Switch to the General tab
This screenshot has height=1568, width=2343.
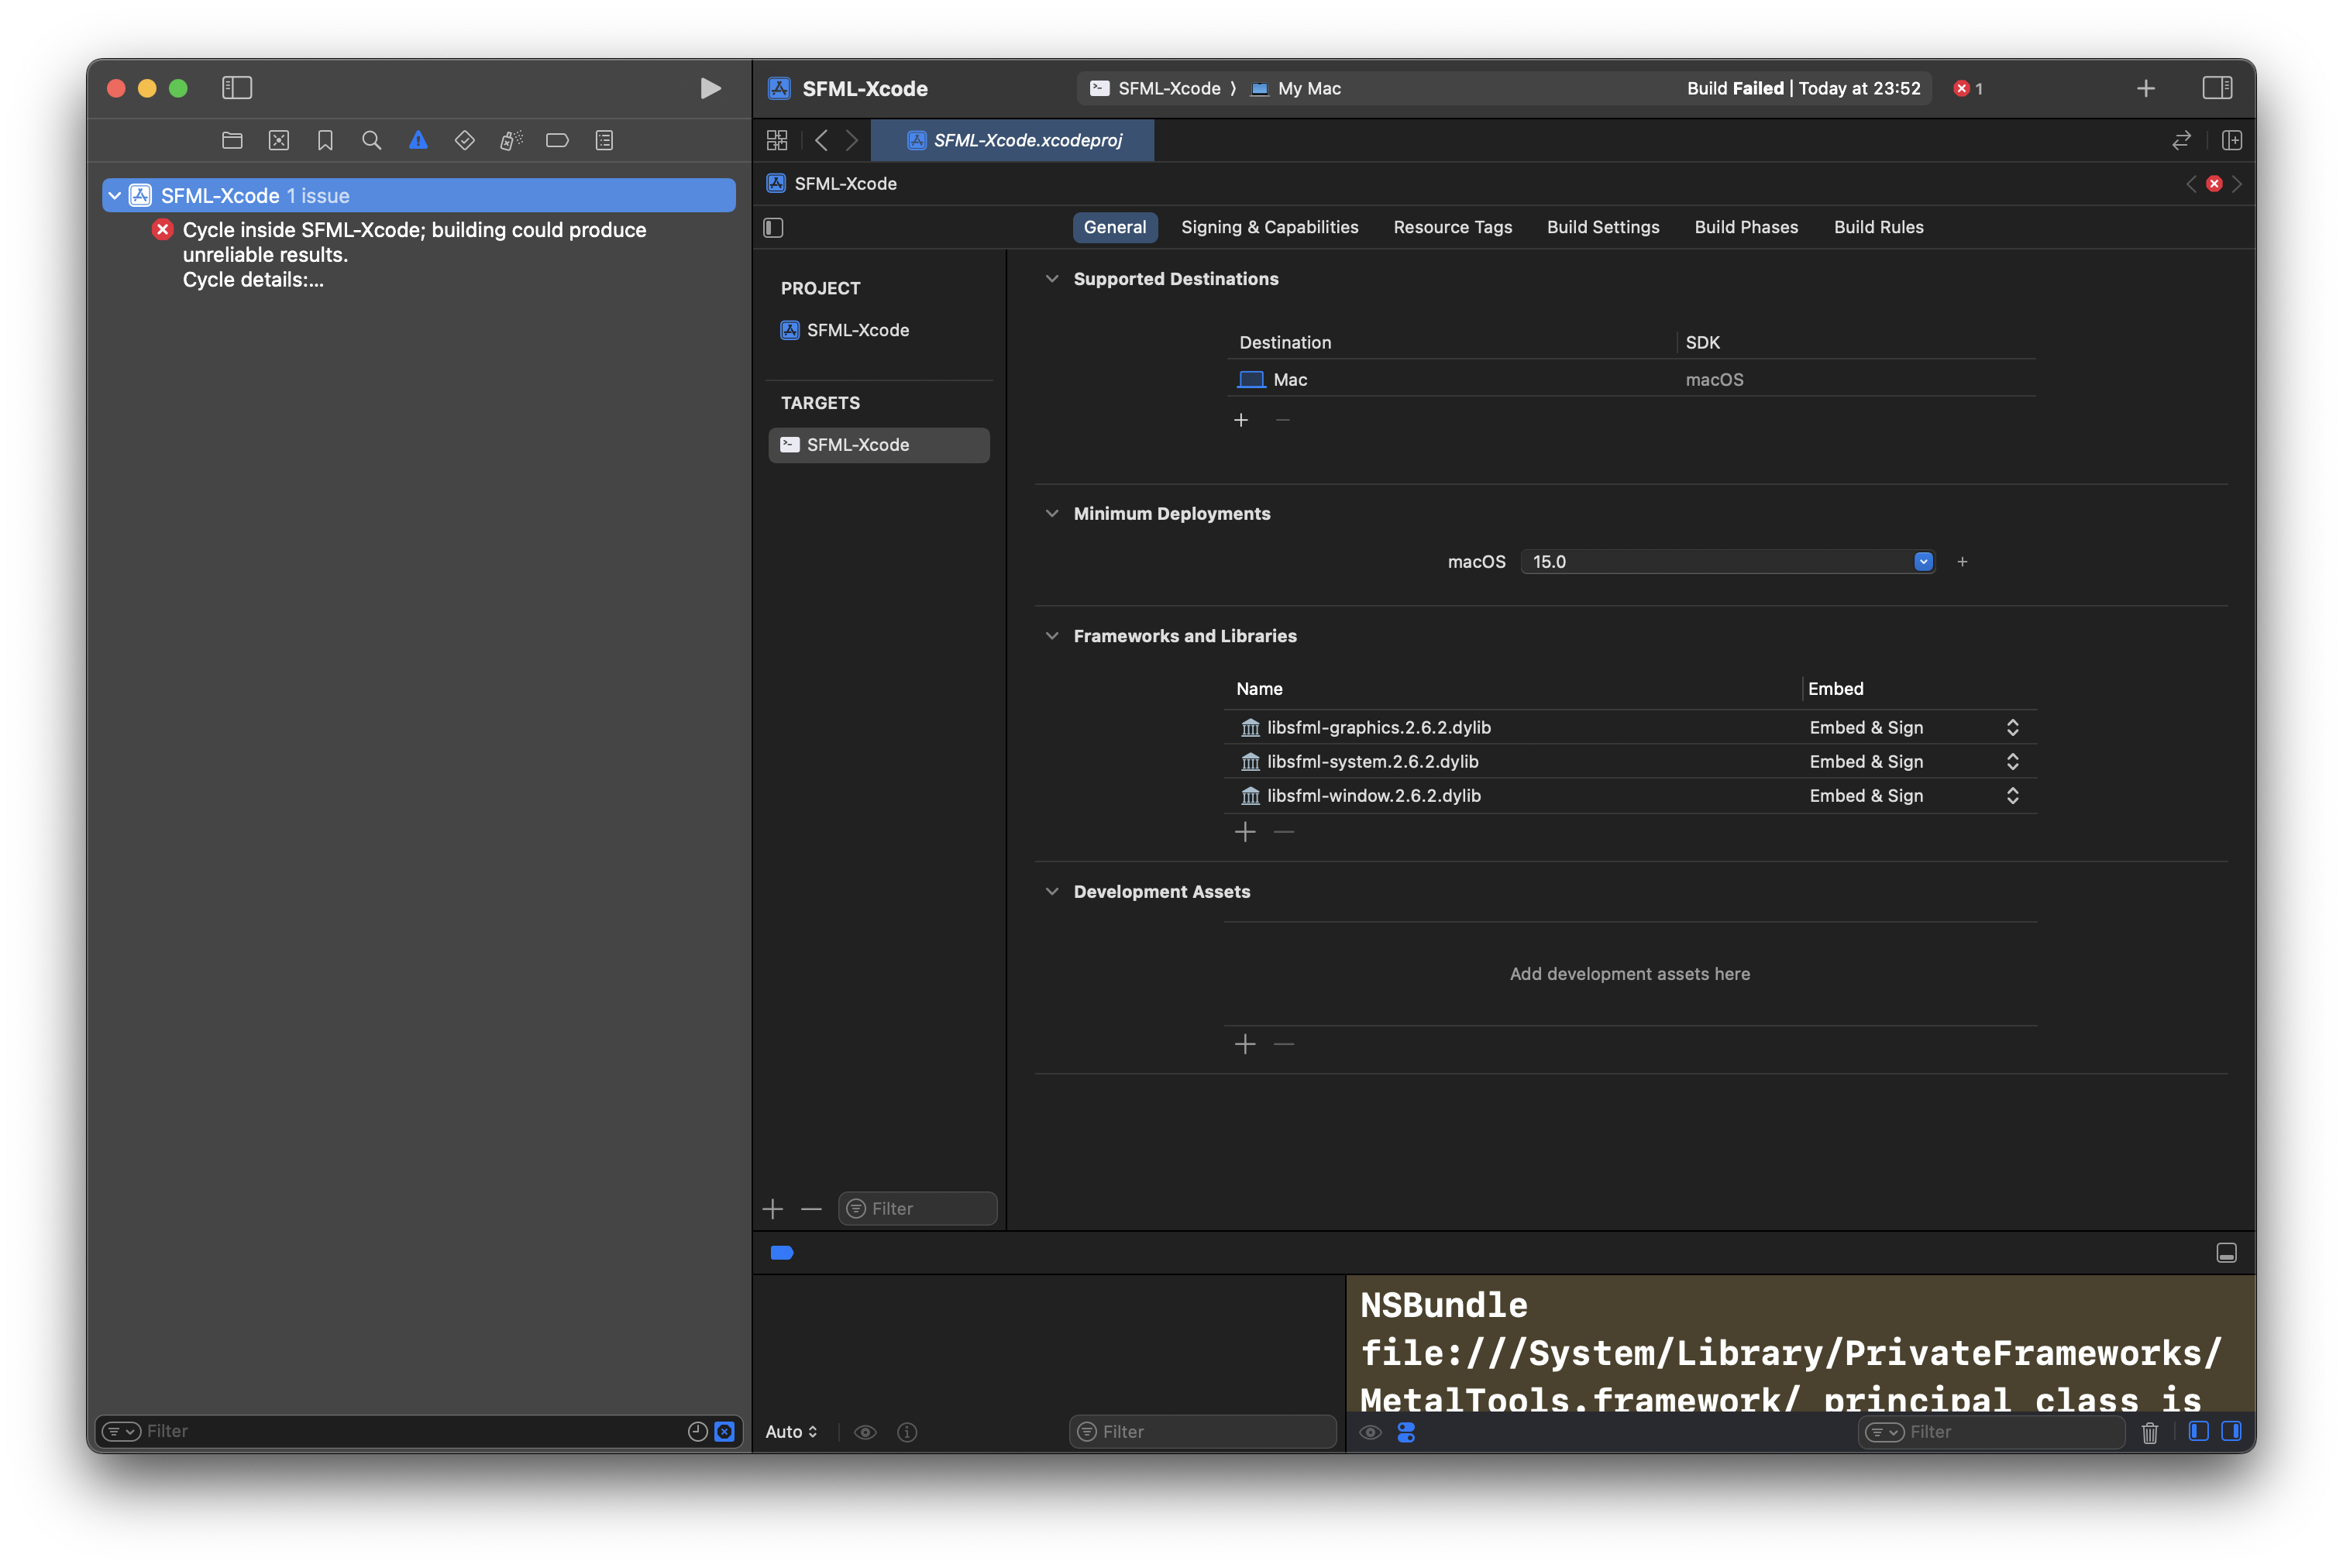tap(1115, 227)
